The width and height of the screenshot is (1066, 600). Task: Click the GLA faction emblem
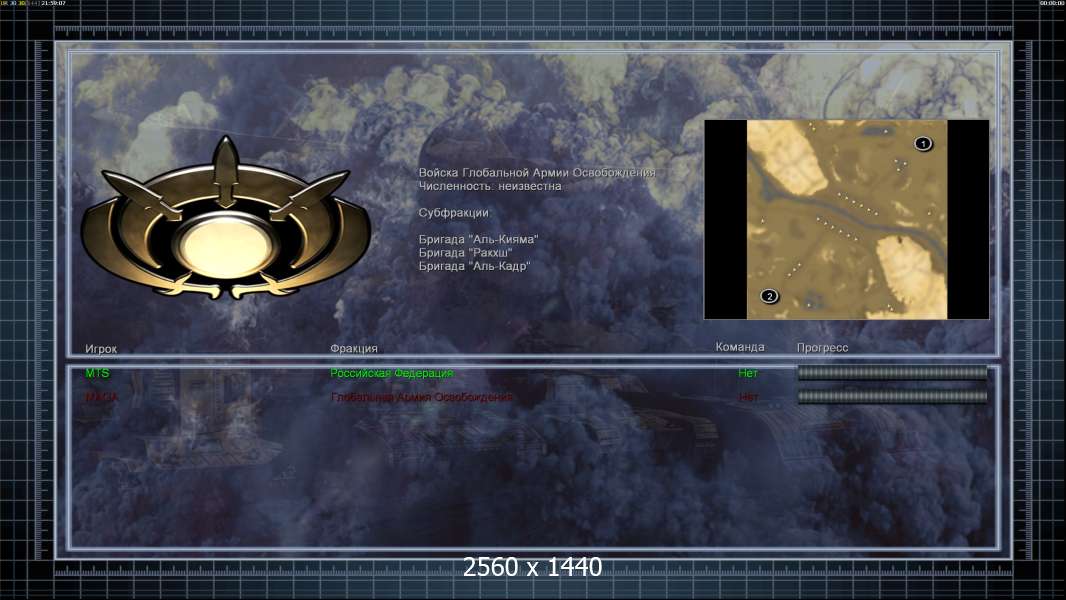pyautogui.click(x=225, y=218)
